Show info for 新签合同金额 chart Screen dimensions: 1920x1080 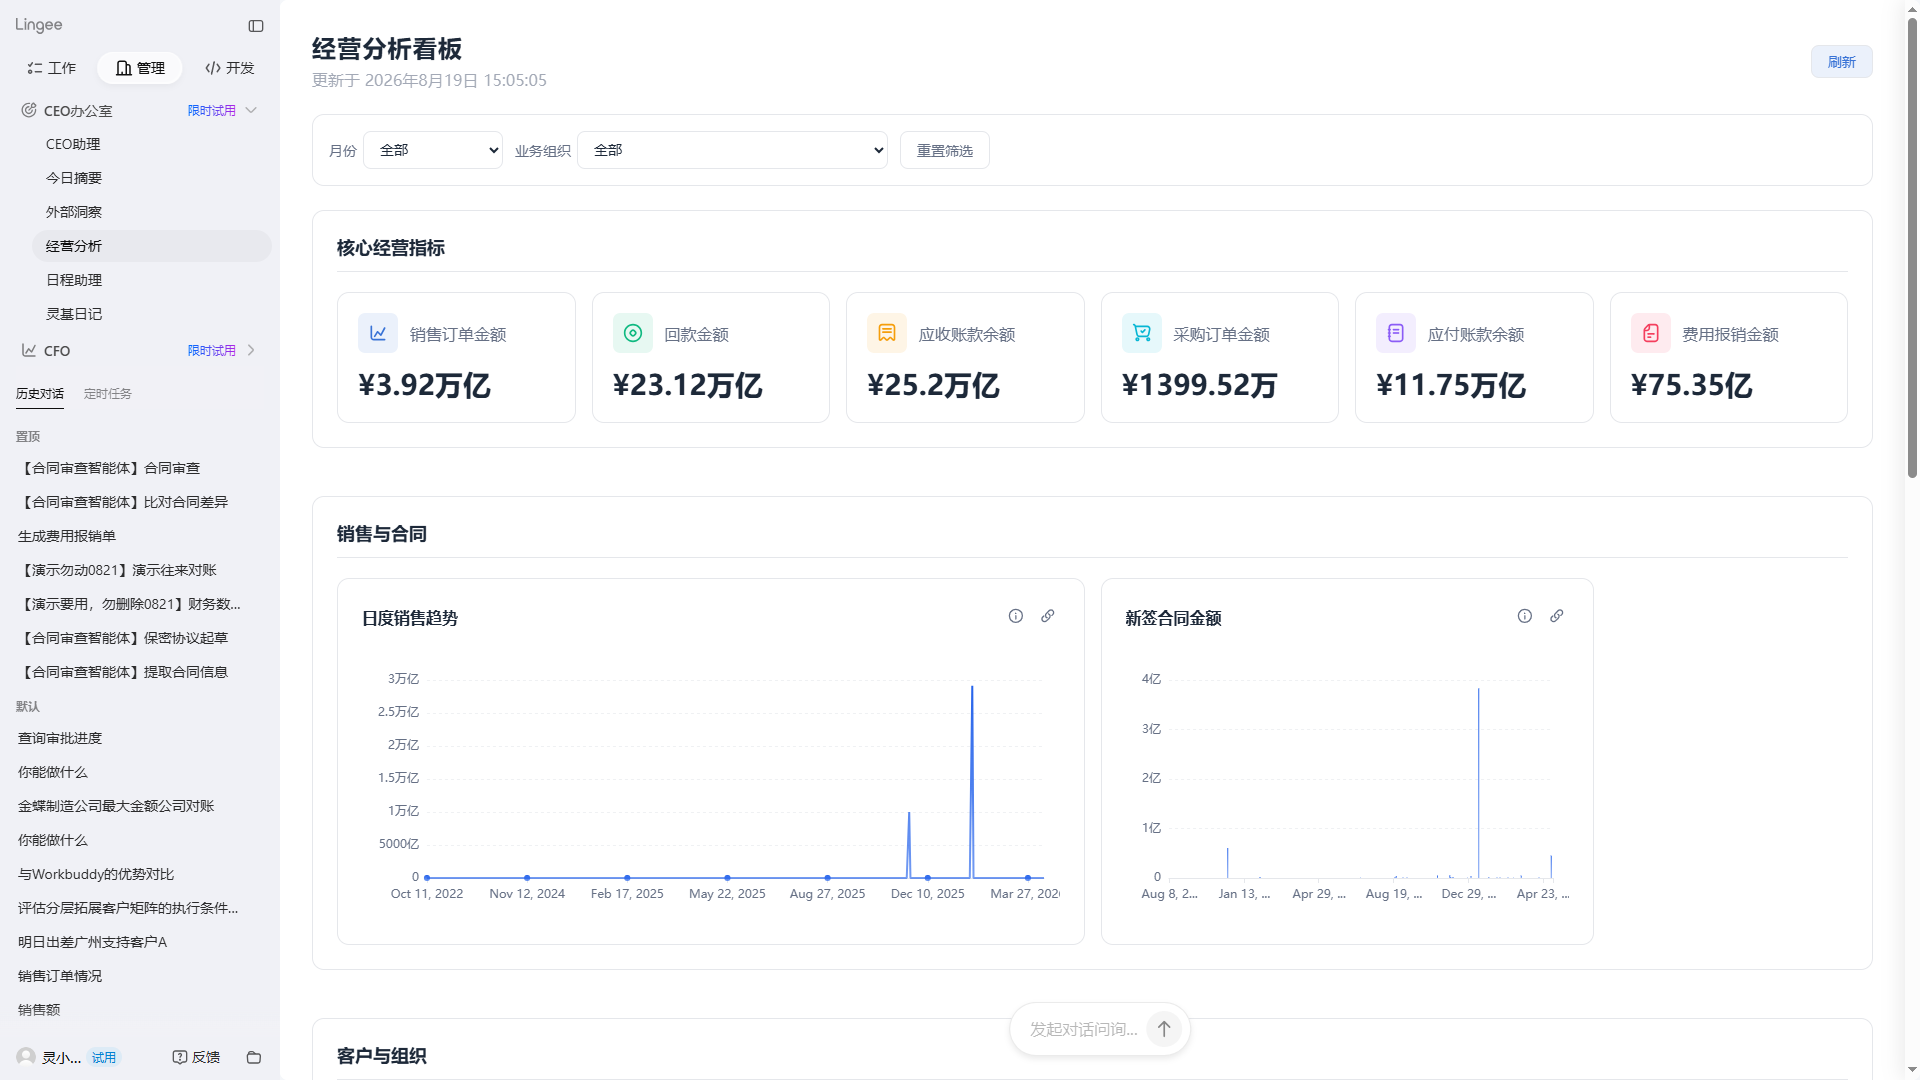[x=1525, y=616]
